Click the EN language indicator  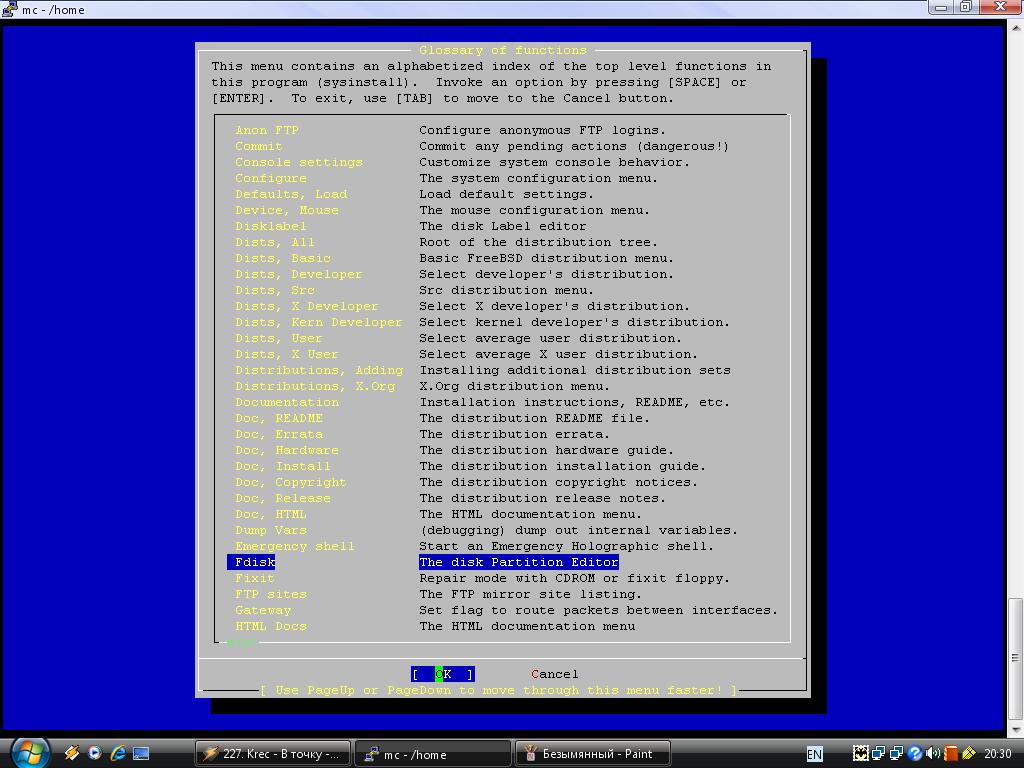click(815, 753)
